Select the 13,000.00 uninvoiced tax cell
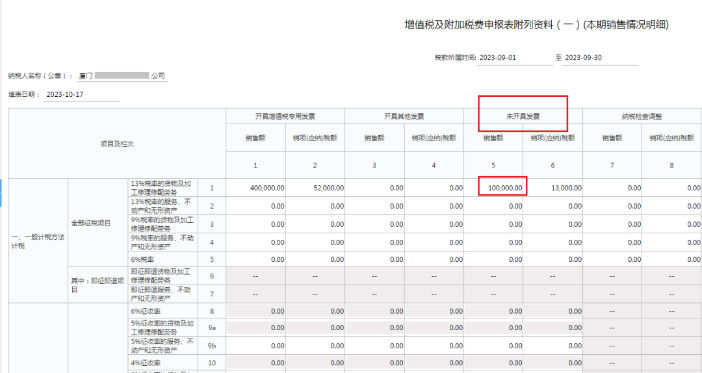 point(552,188)
